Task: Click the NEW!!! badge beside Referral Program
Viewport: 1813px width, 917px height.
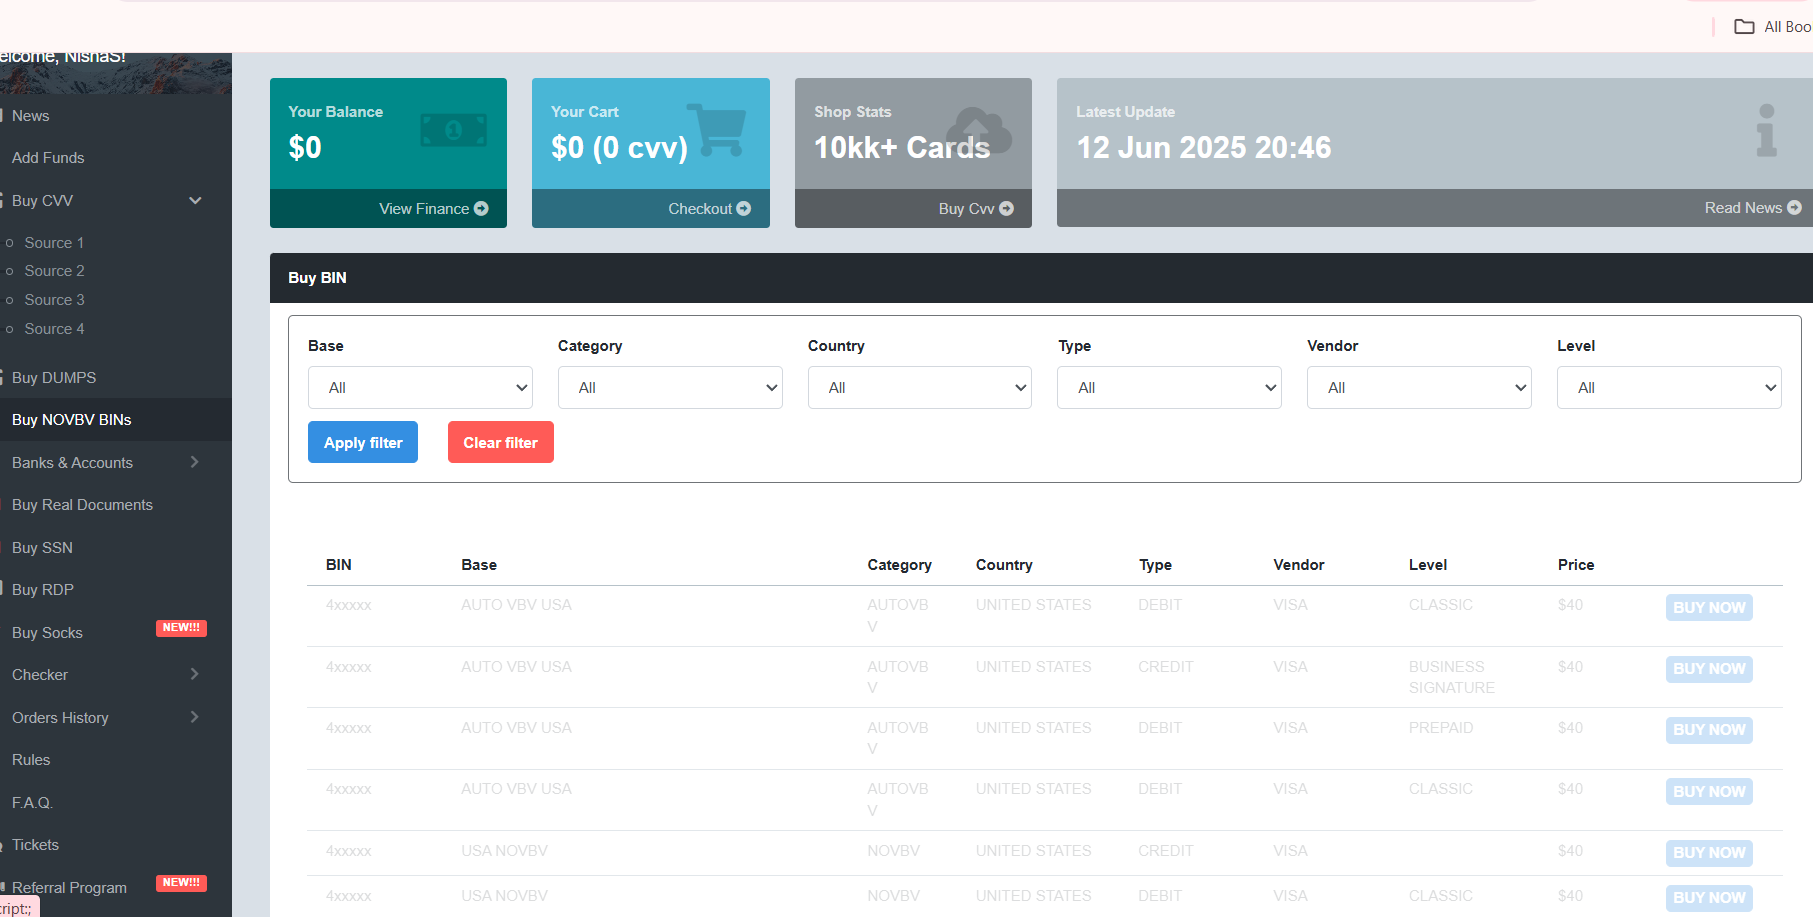Action: (181, 883)
